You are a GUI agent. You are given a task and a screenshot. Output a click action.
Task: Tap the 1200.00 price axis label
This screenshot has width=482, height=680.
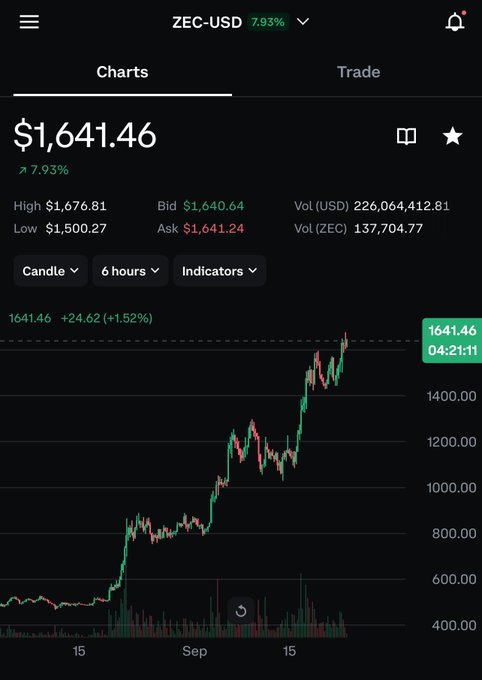[x=452, y=442]
